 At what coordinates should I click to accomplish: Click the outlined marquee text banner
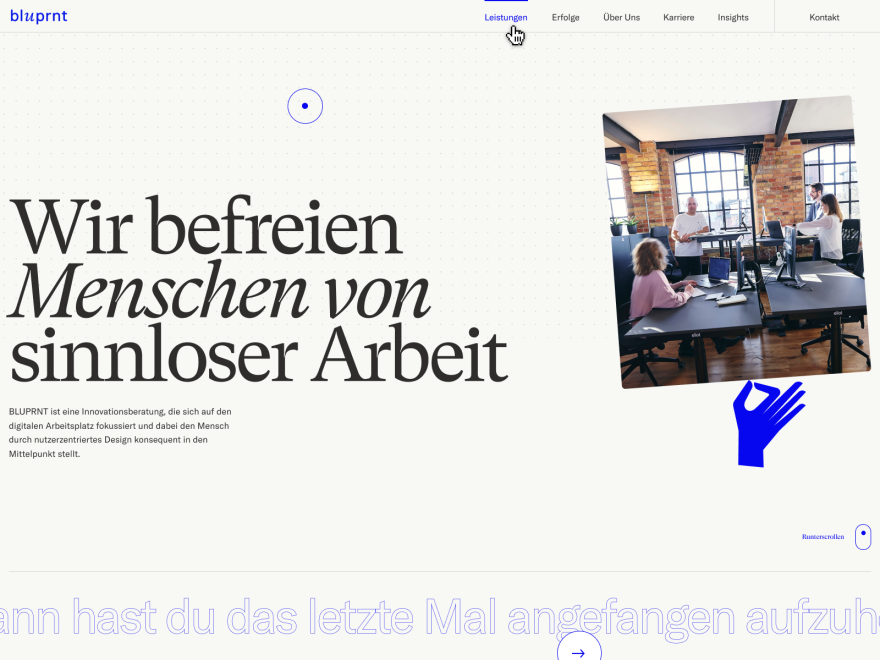point(440,617)
